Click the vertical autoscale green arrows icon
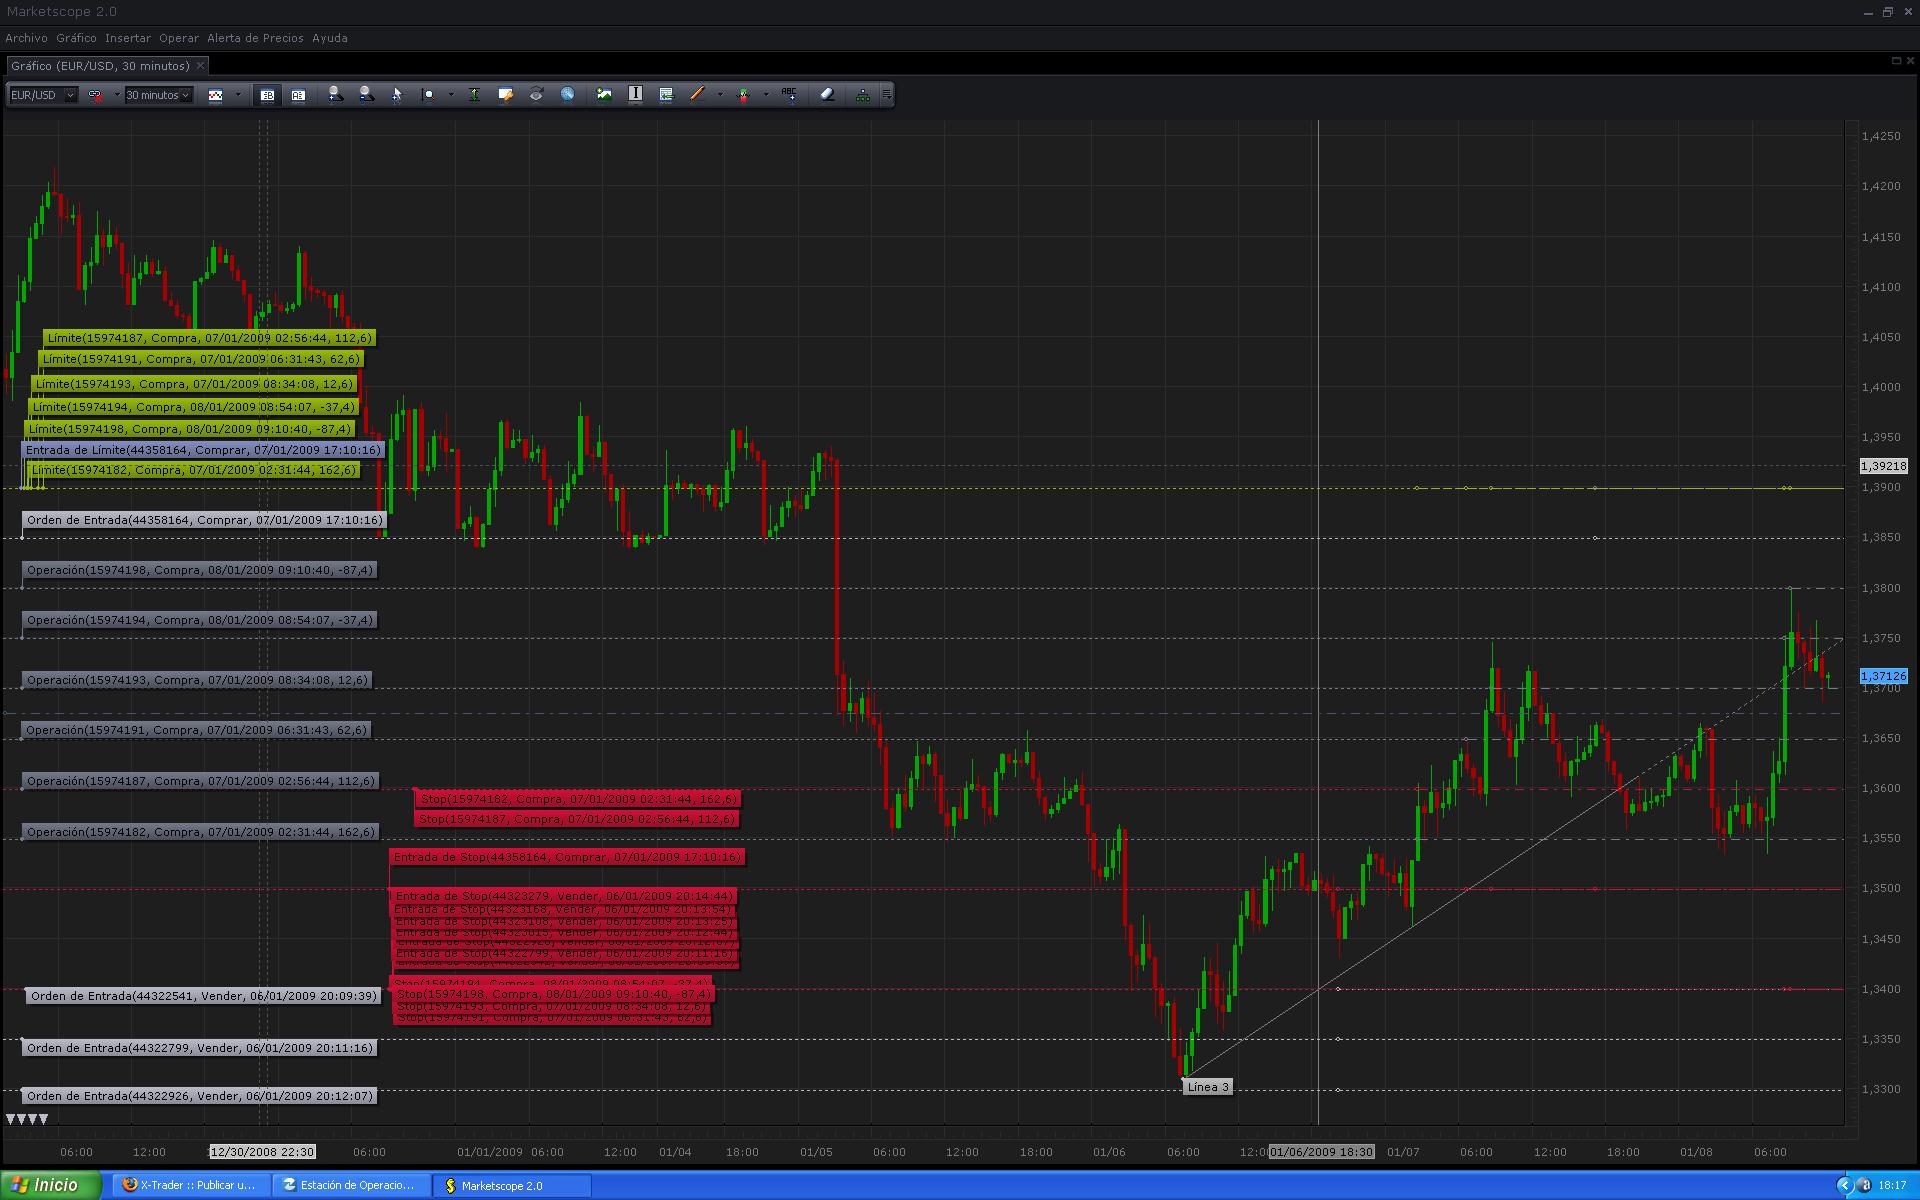The width and height of the screenshot is (1920, 1200). pyautogui.click(x=474, y=94)
